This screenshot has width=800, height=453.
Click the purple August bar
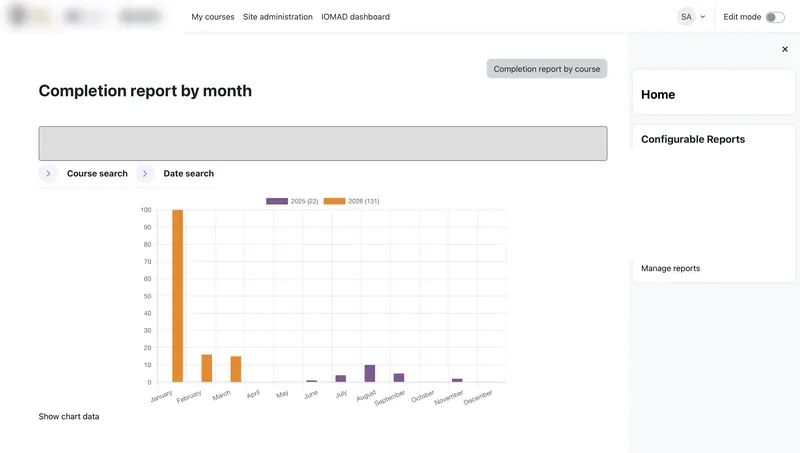tap(370, 373)
